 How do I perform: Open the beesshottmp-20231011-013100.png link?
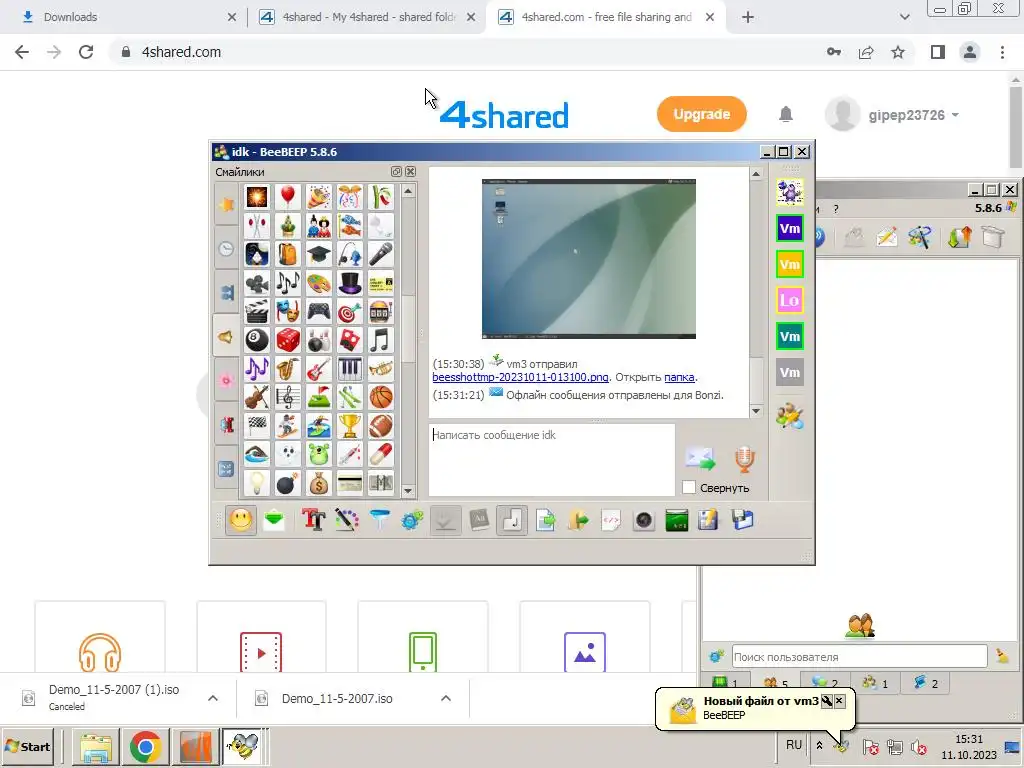coord(520,377)
